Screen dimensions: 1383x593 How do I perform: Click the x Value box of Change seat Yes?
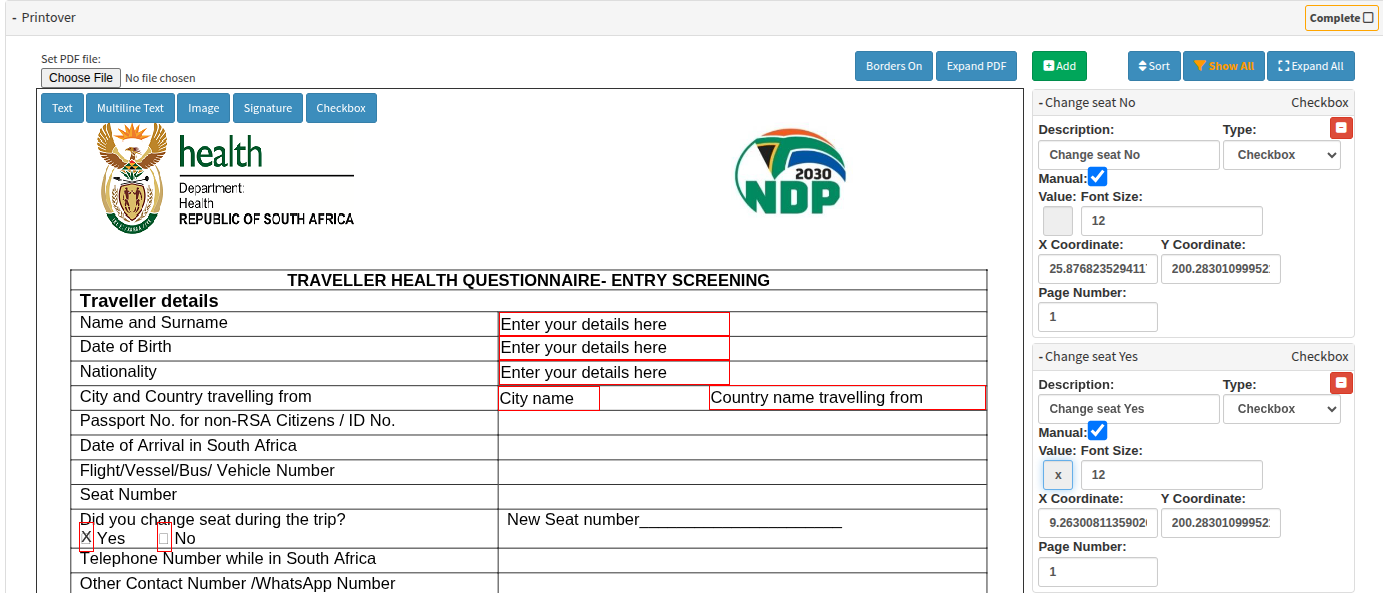1058,475
